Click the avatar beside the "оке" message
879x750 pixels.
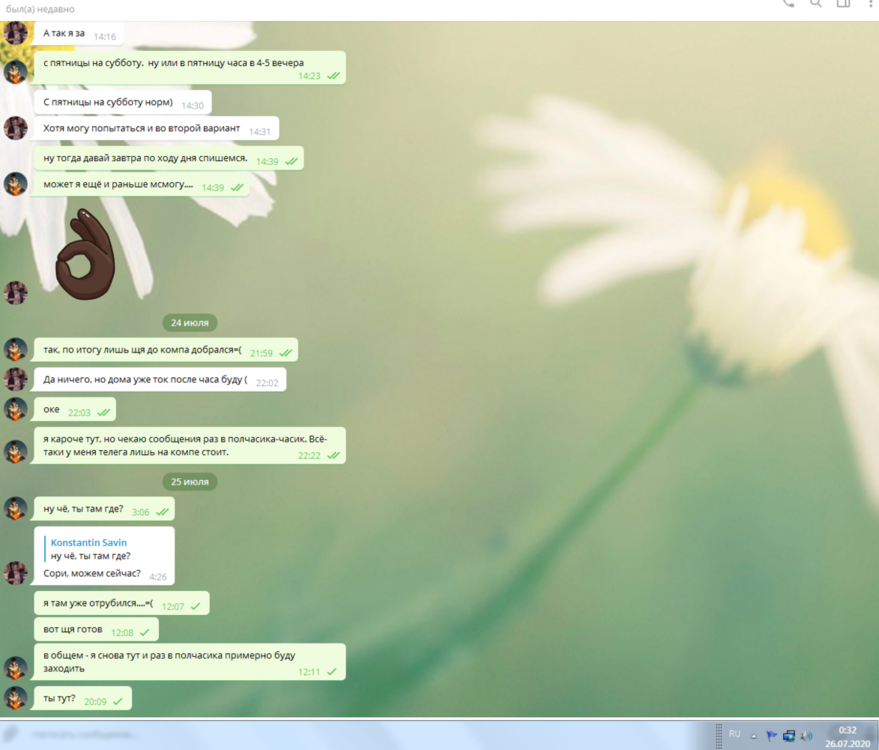point(15,410)
